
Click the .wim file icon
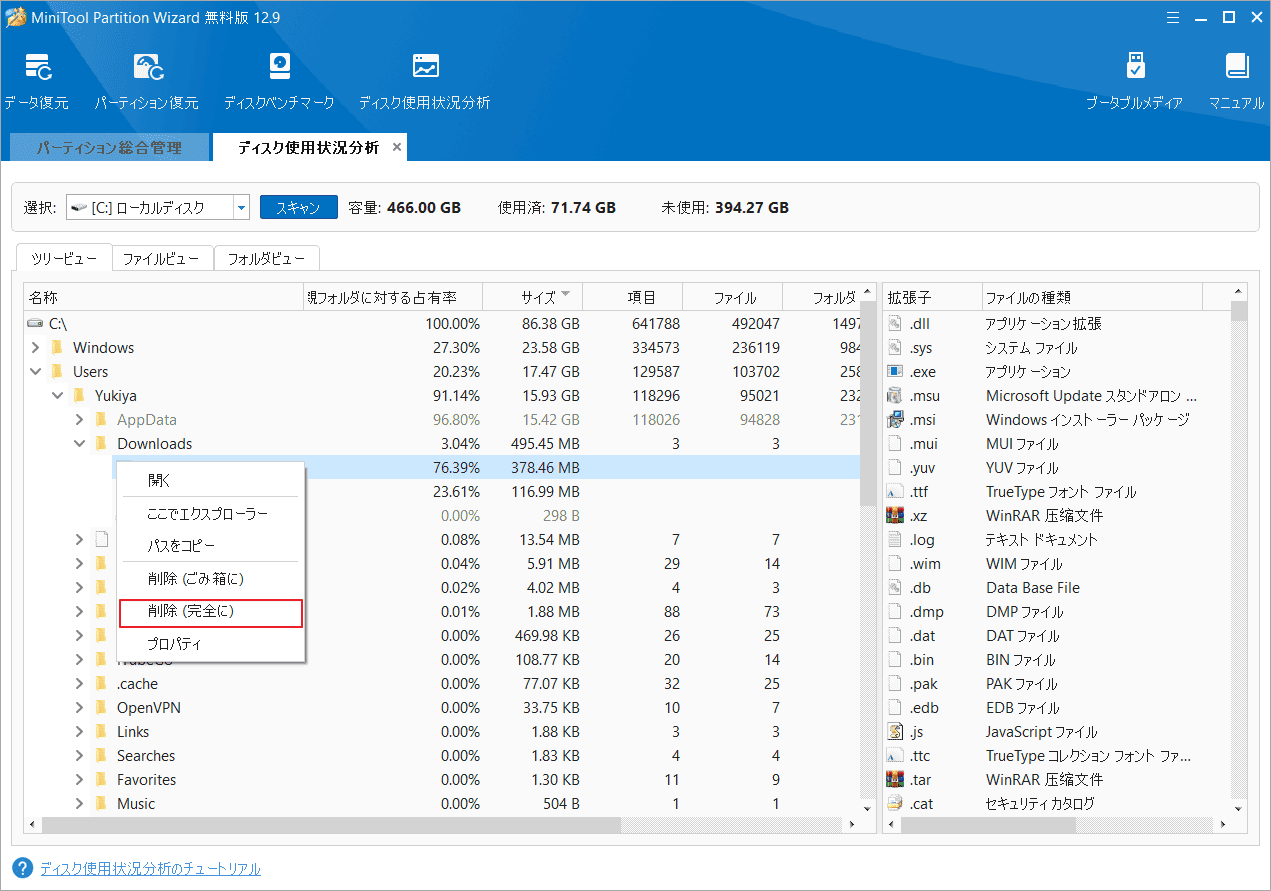[896, 564]
